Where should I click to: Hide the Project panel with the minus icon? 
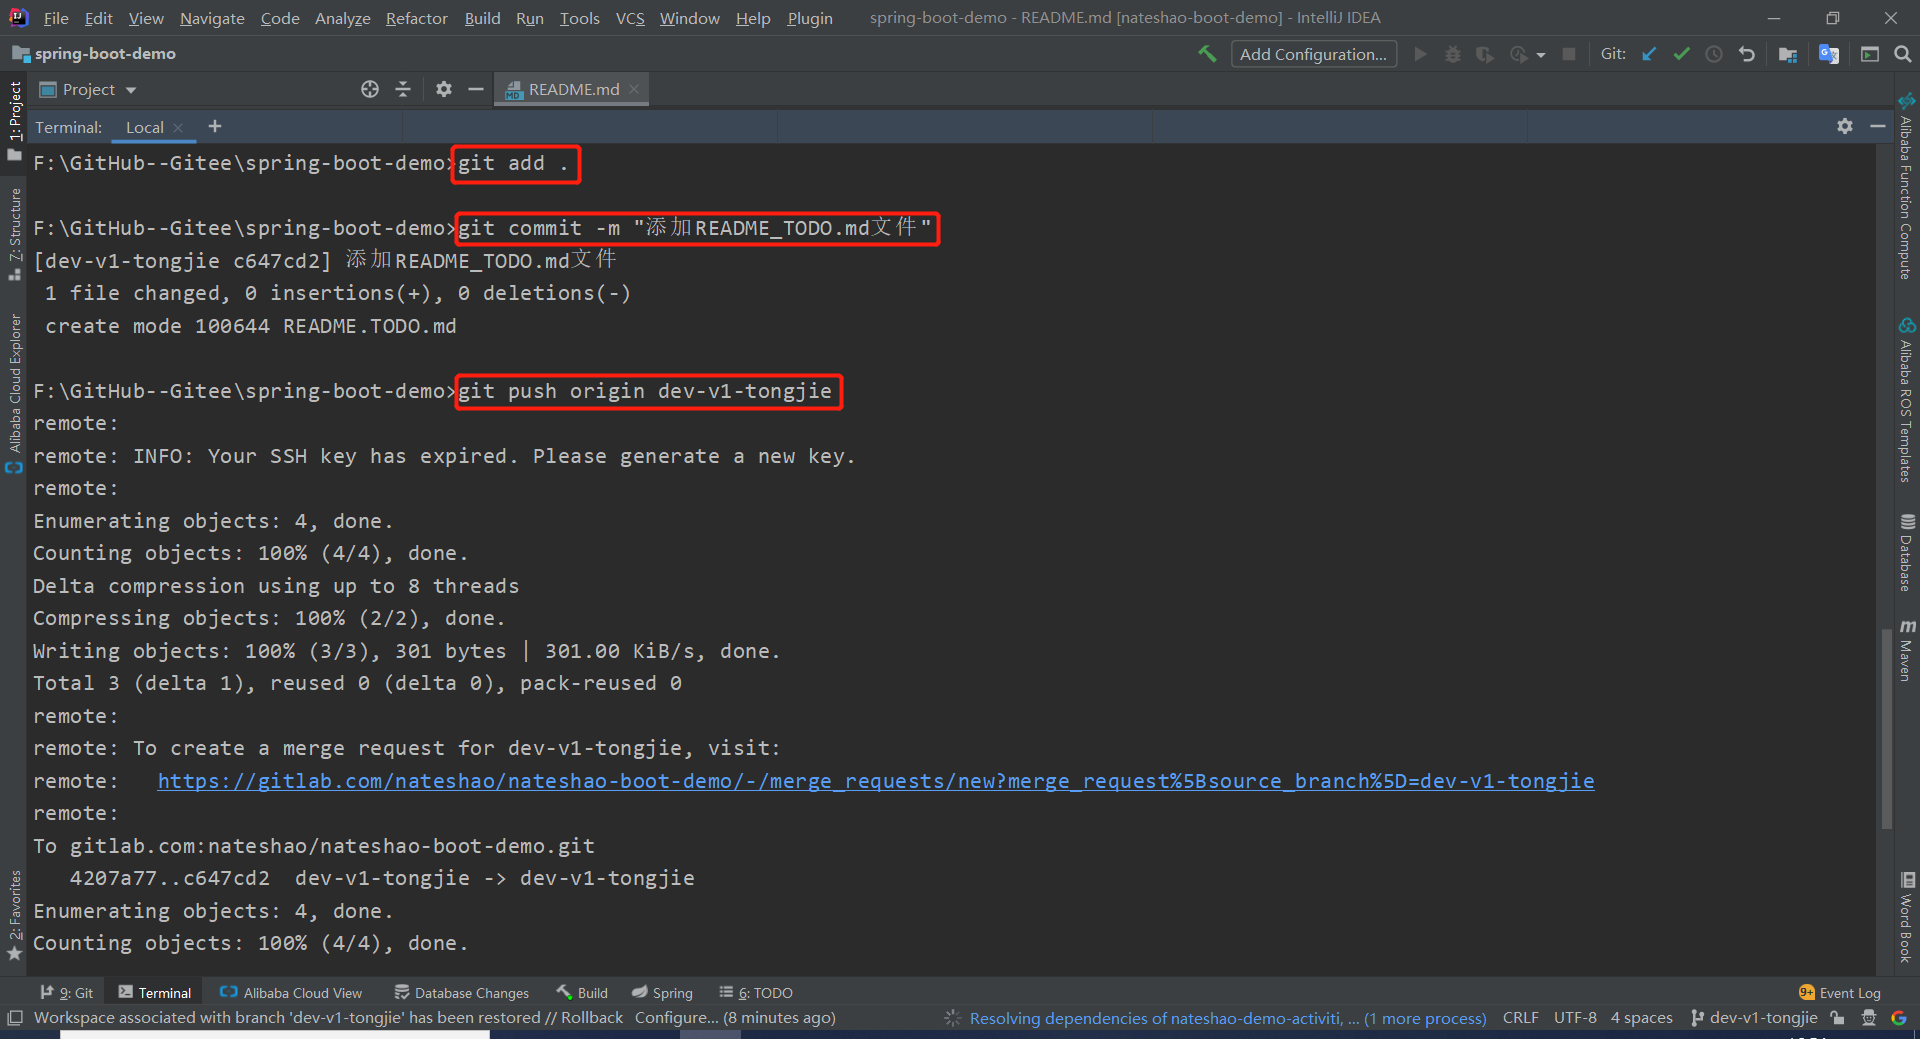point(476,89)
